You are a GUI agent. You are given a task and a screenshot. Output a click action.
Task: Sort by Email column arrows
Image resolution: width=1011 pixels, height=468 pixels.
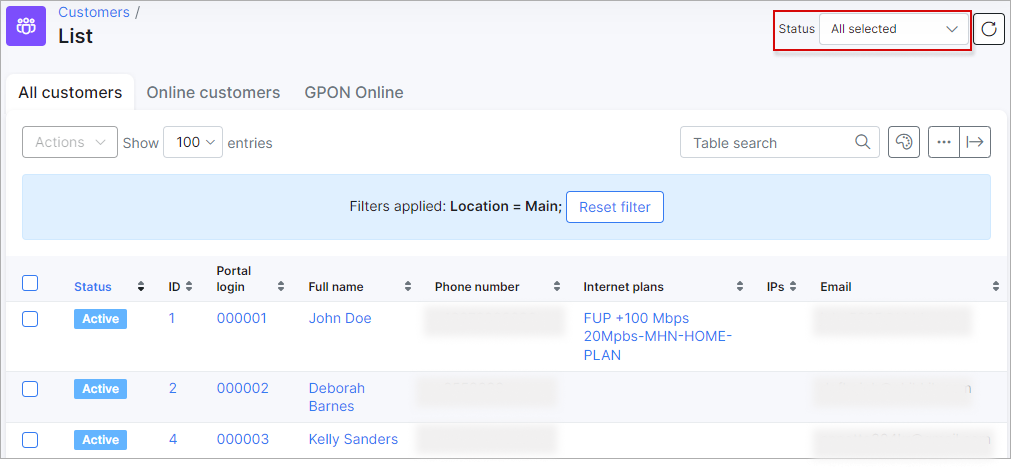(996, 287)
